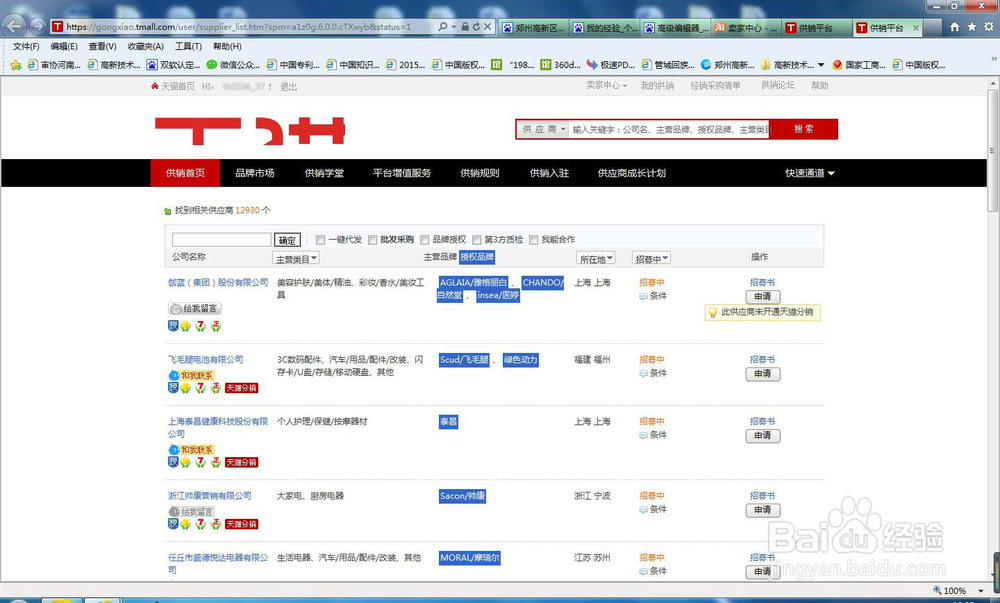The width and height of the screenshot is (1000, 603).
Task: Click the 100% zoom level in status bar
Action: click(x=955, y=591)
